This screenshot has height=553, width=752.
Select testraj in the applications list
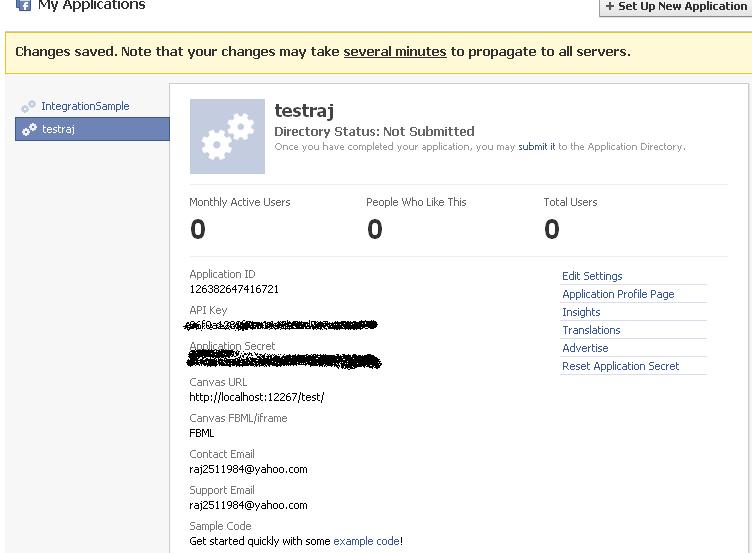[x=58, y=129]
